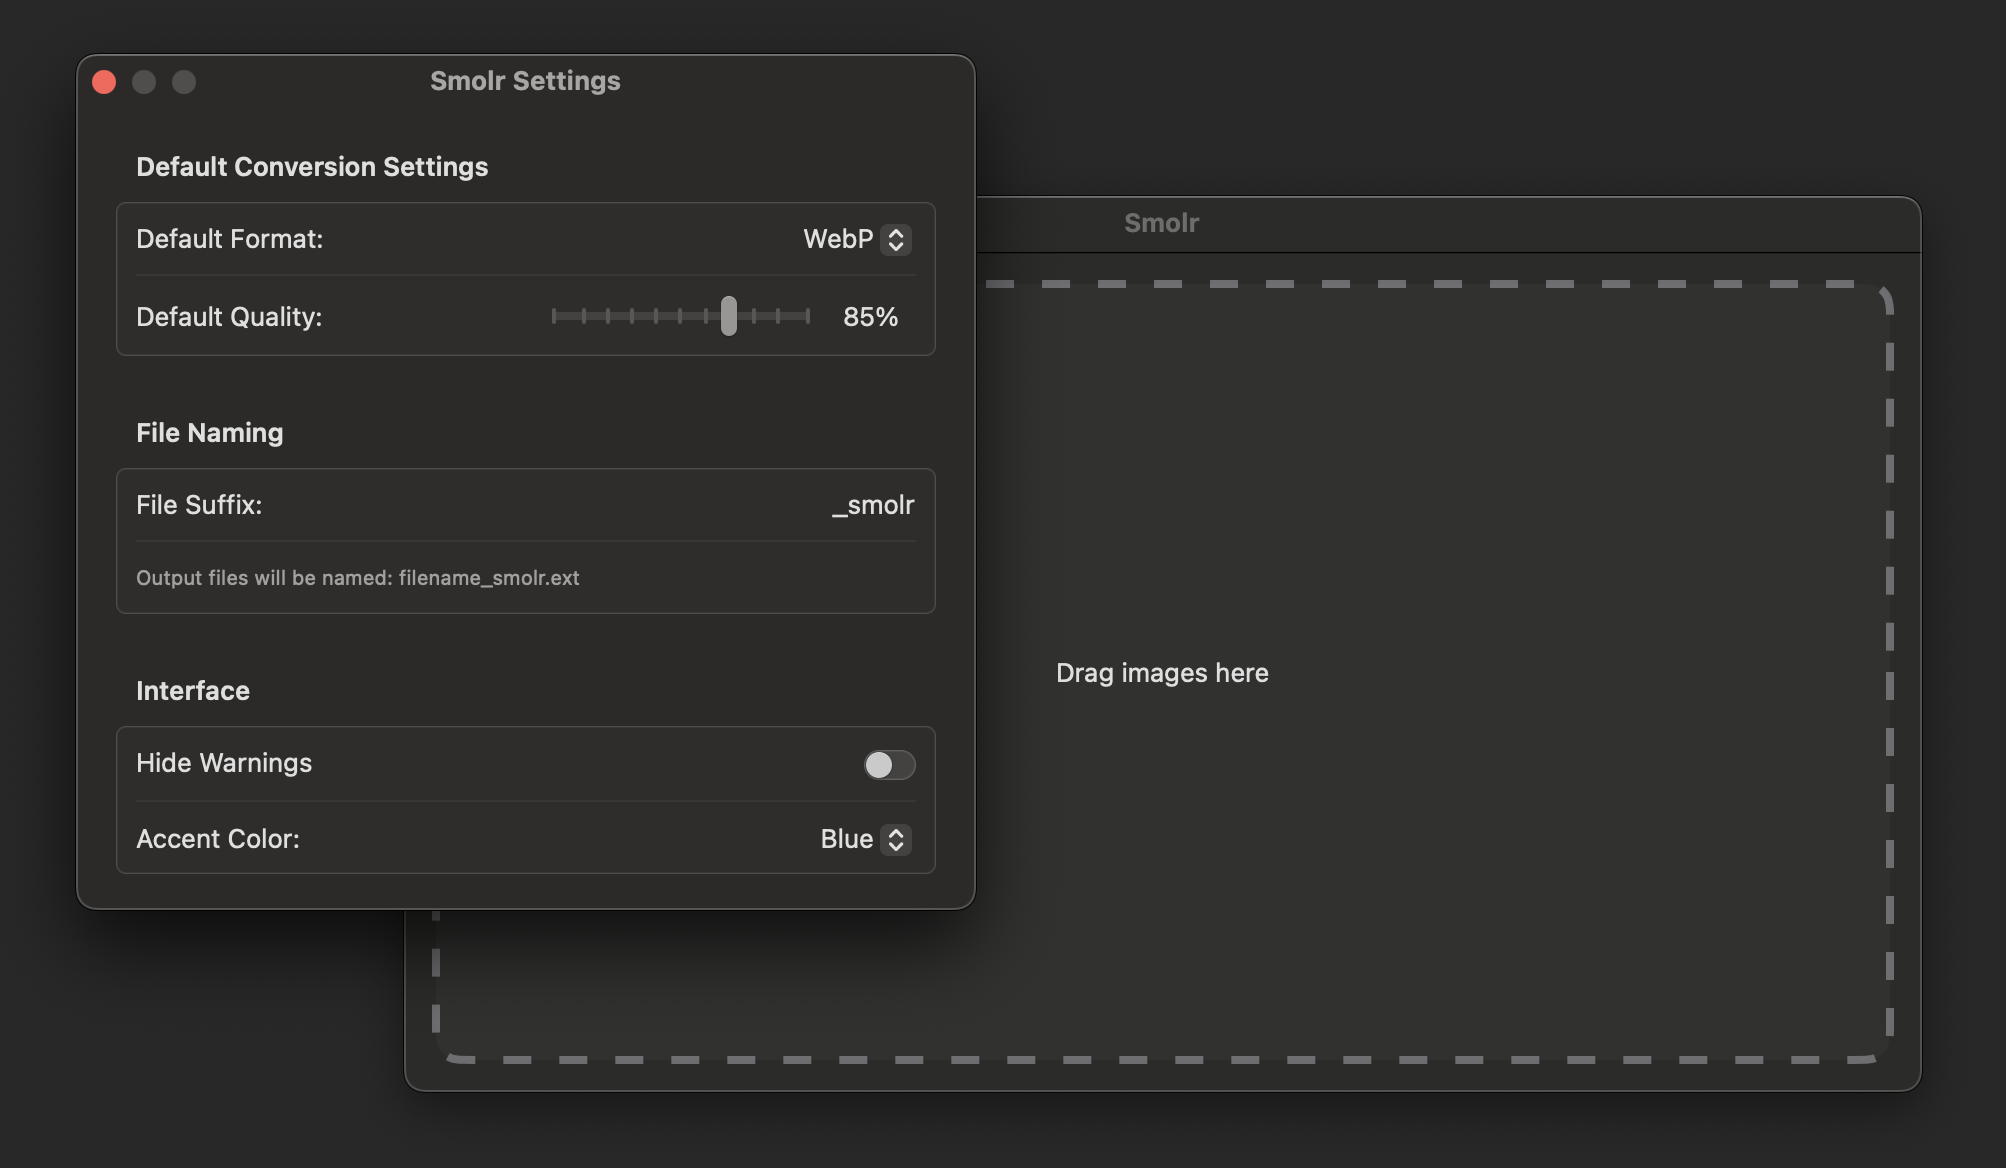
Task: Click the Default Conversion Settings section header
Action: (311, 167)
